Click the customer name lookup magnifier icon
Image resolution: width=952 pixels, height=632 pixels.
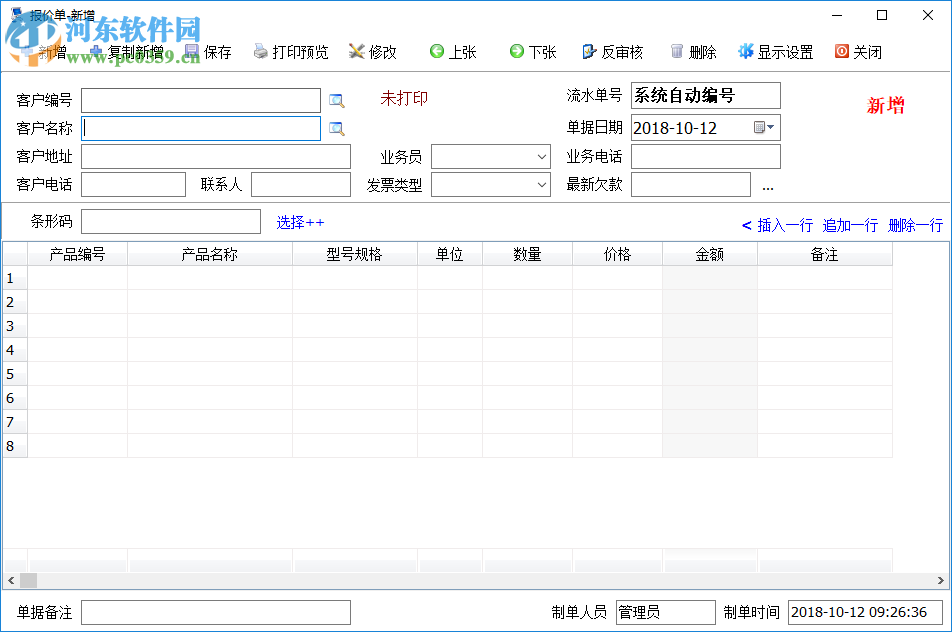coord(336,128)
